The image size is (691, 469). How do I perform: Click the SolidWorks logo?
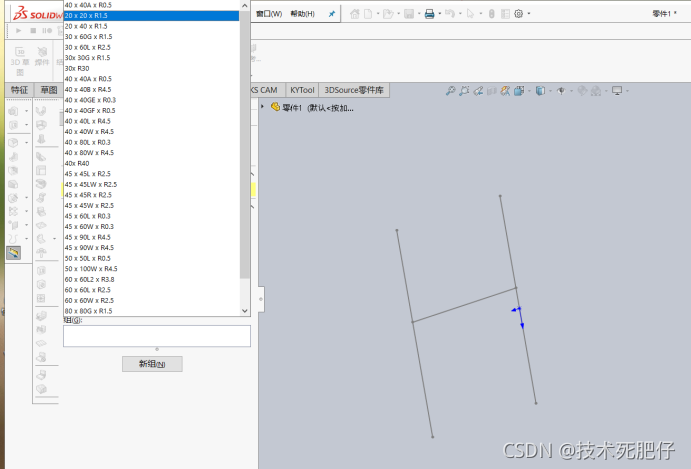[37, 14]
